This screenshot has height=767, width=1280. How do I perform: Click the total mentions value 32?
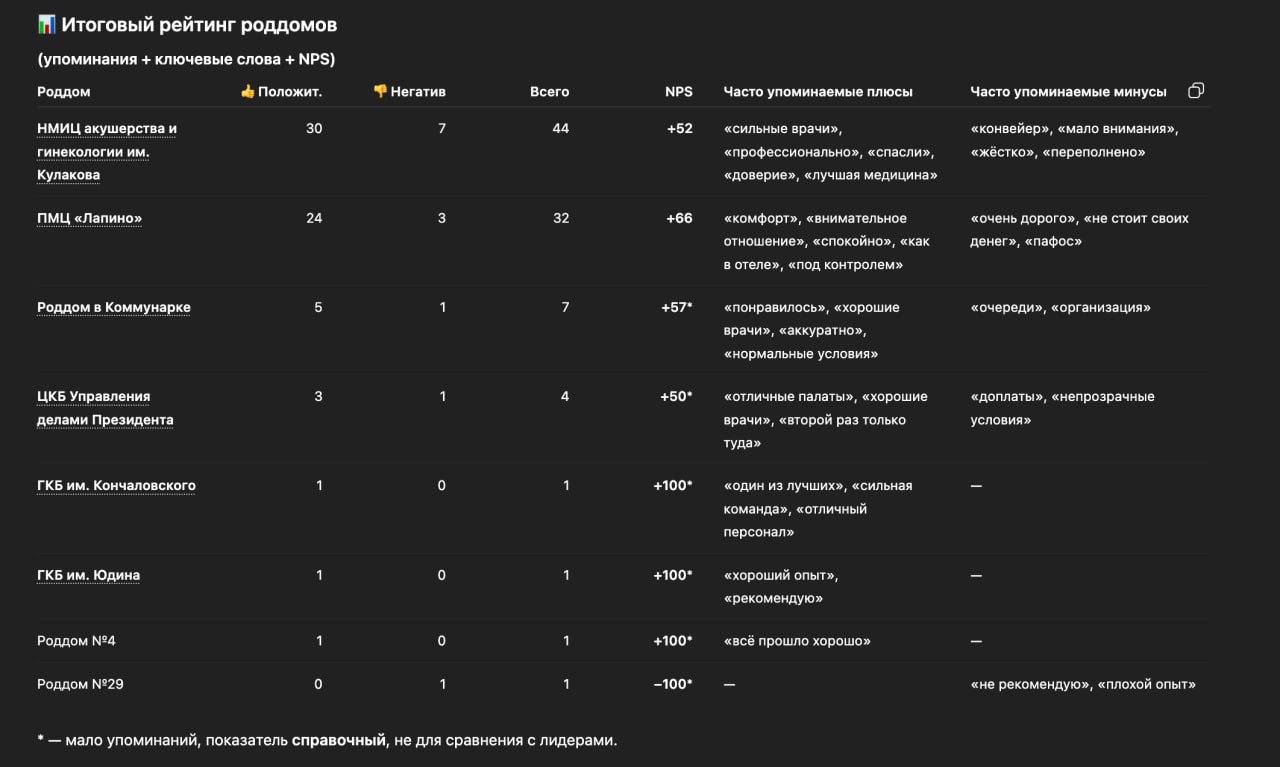pyautogui.click(x=560, y=218)
